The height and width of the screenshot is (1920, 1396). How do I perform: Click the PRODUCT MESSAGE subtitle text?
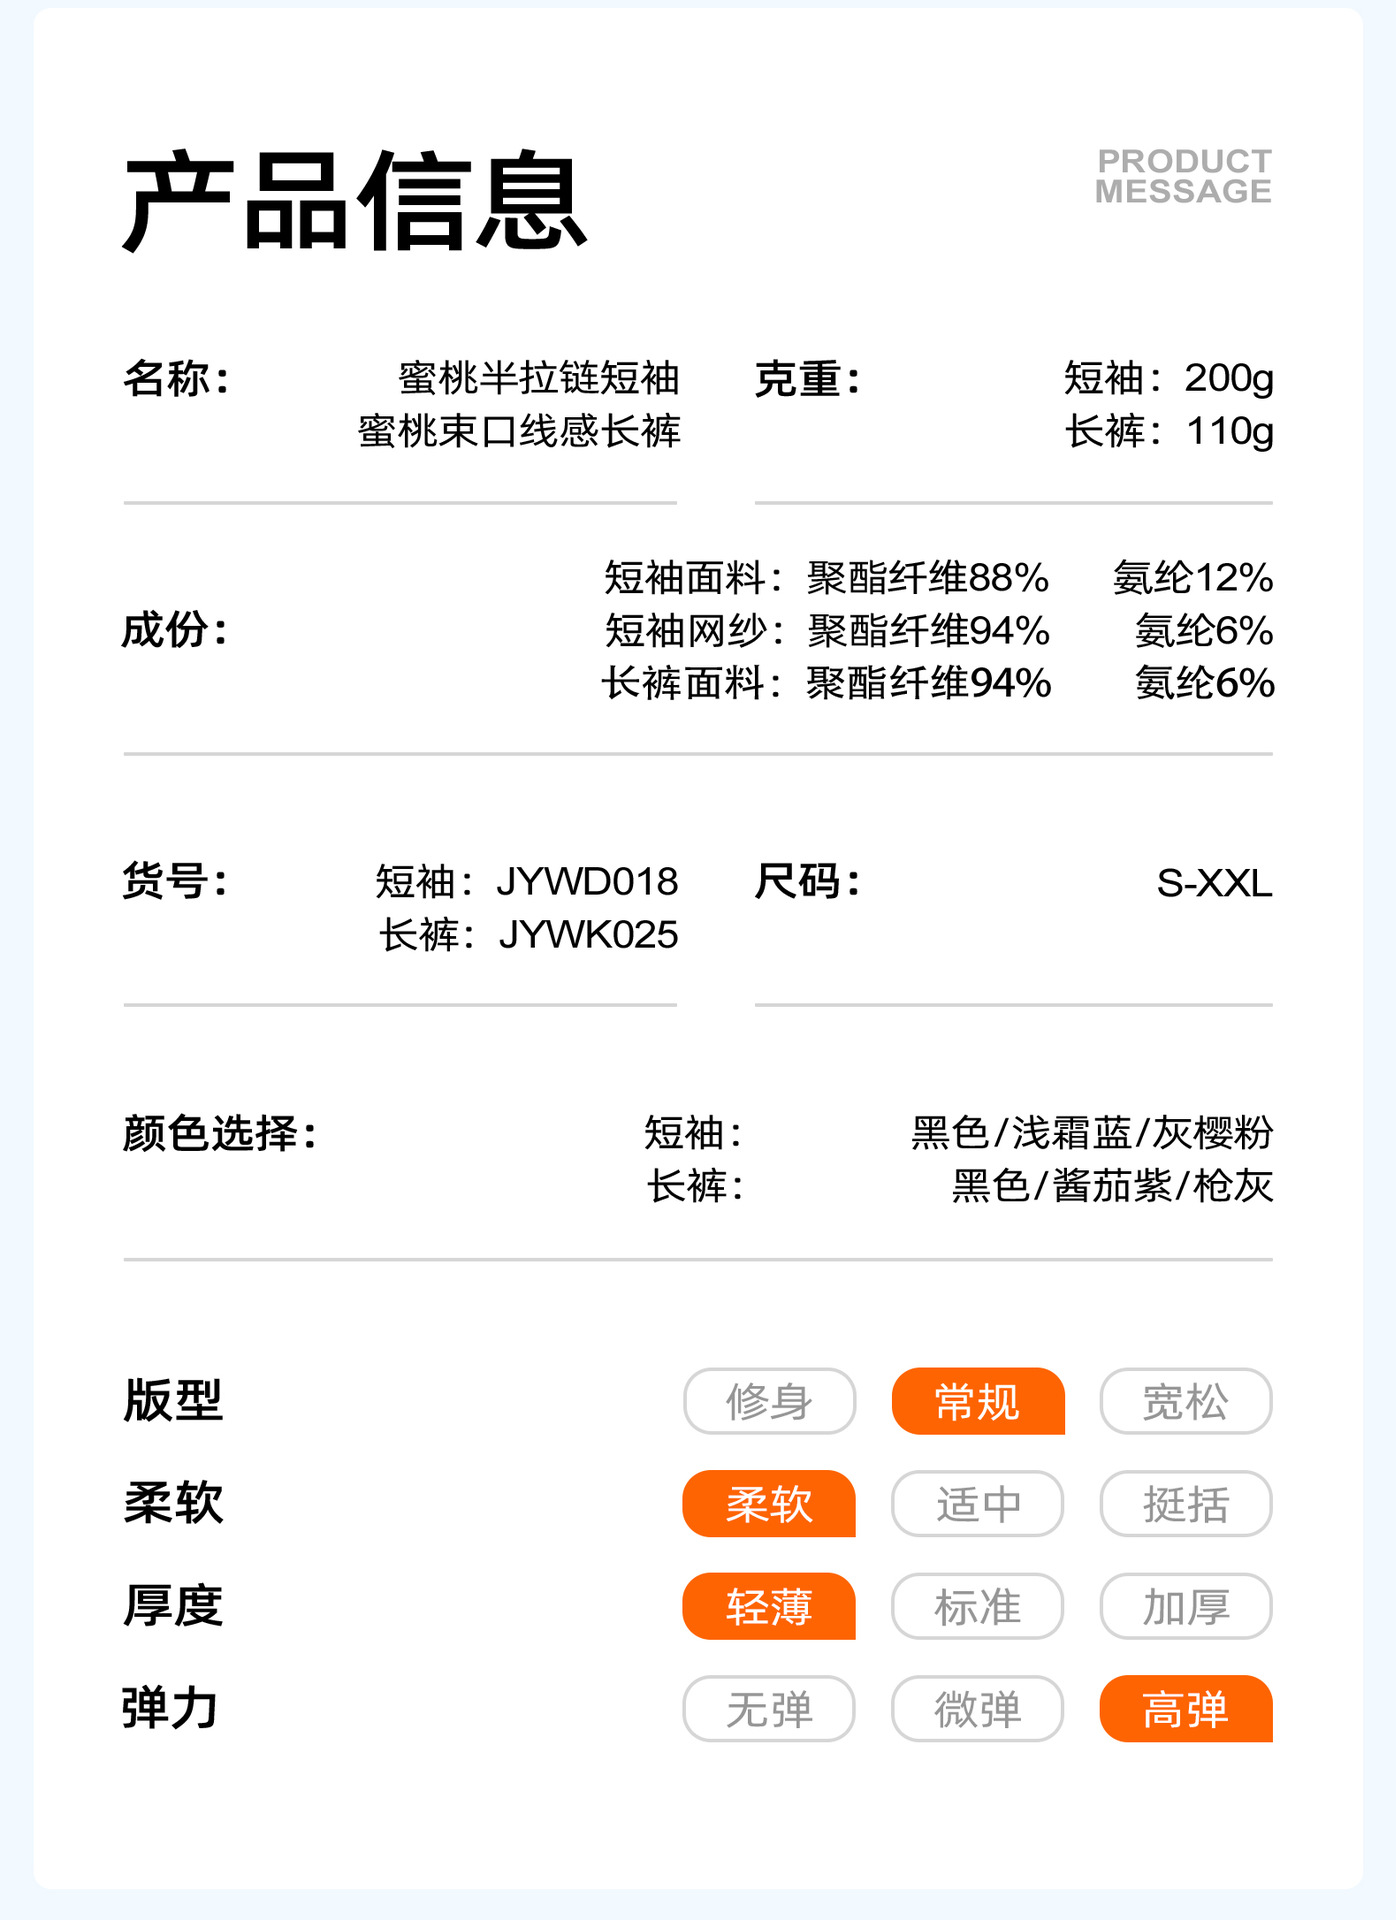[x=1183, y=176]
